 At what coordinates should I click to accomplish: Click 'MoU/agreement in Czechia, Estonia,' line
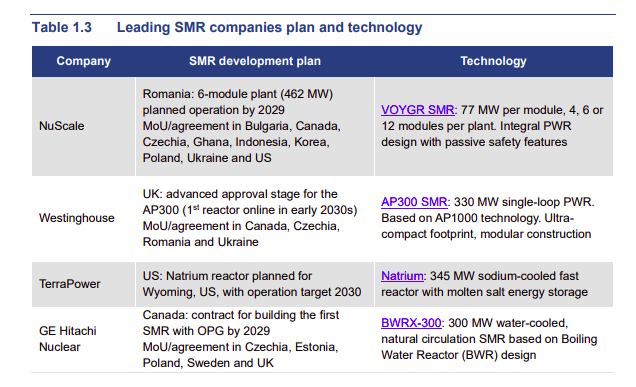(x=240, y=347)
